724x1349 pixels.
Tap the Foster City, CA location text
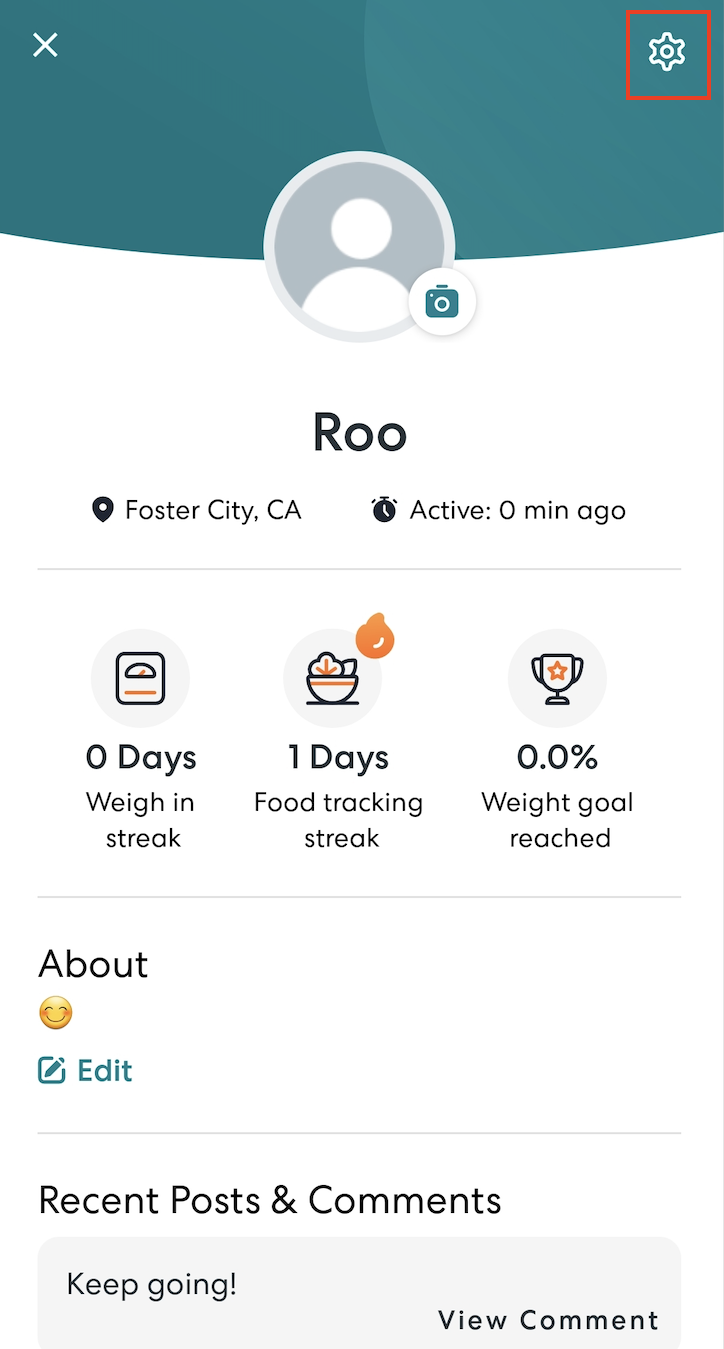213,511
